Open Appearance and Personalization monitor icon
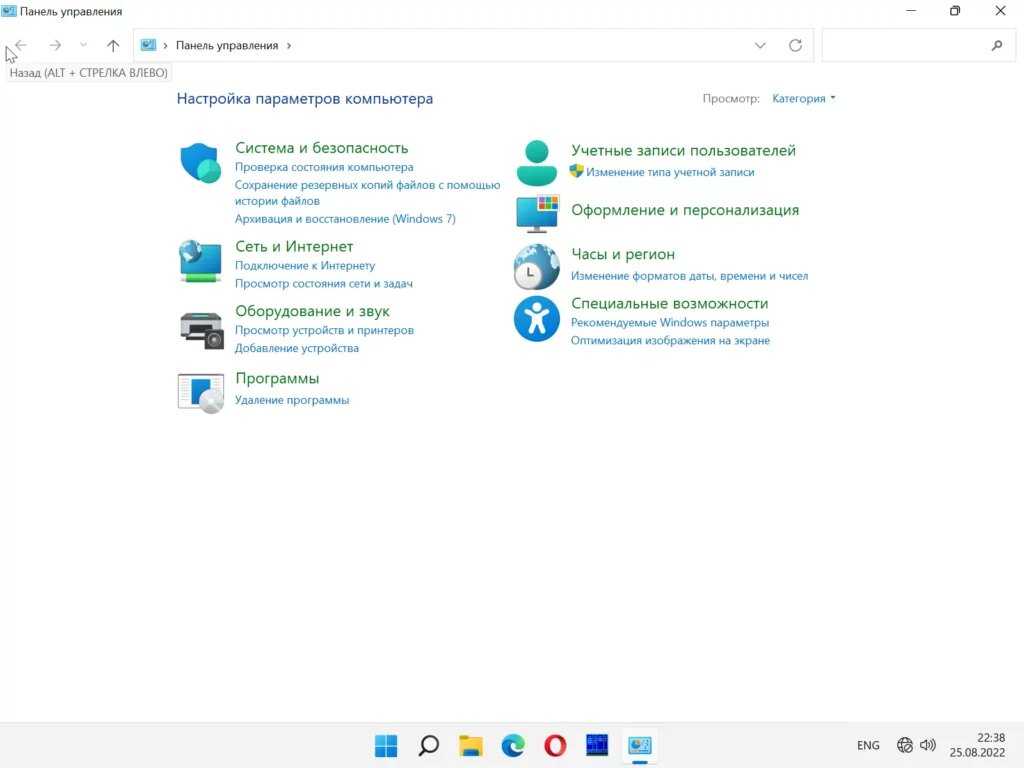 pos(537,213)
